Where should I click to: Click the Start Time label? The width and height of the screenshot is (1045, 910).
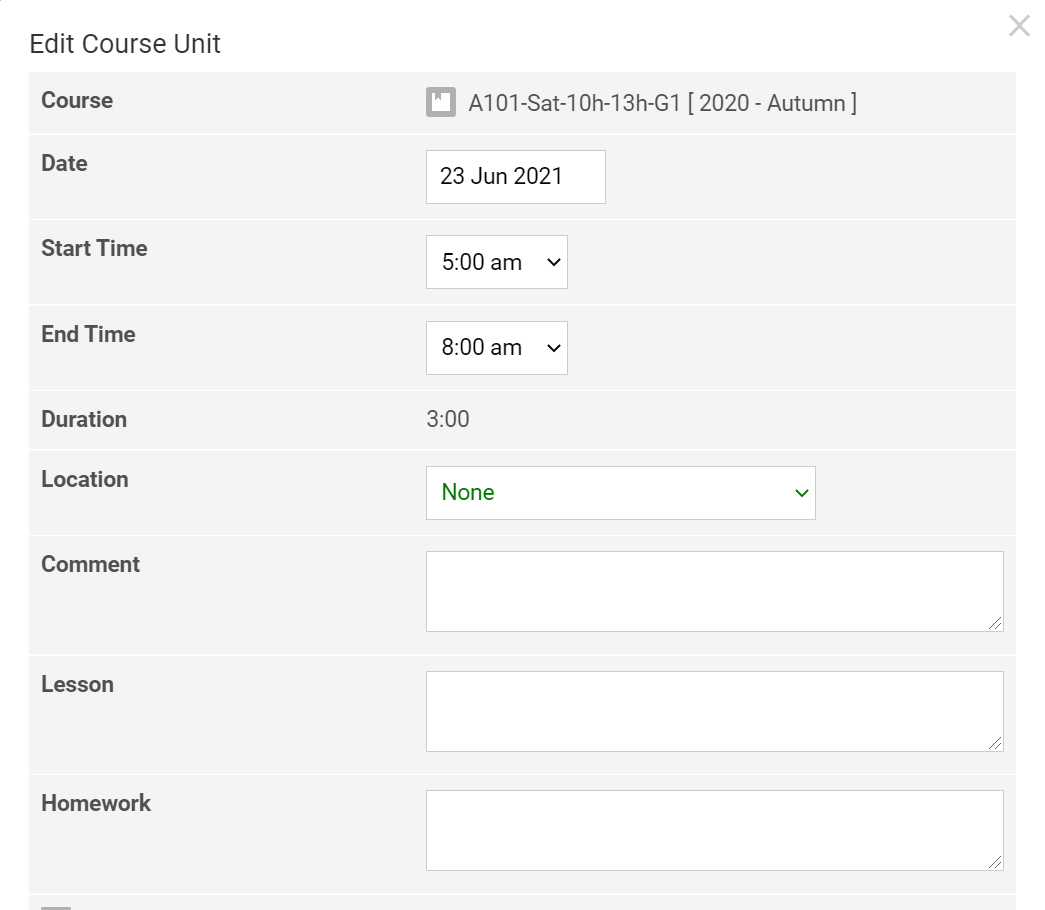click(x=94, y=249)
